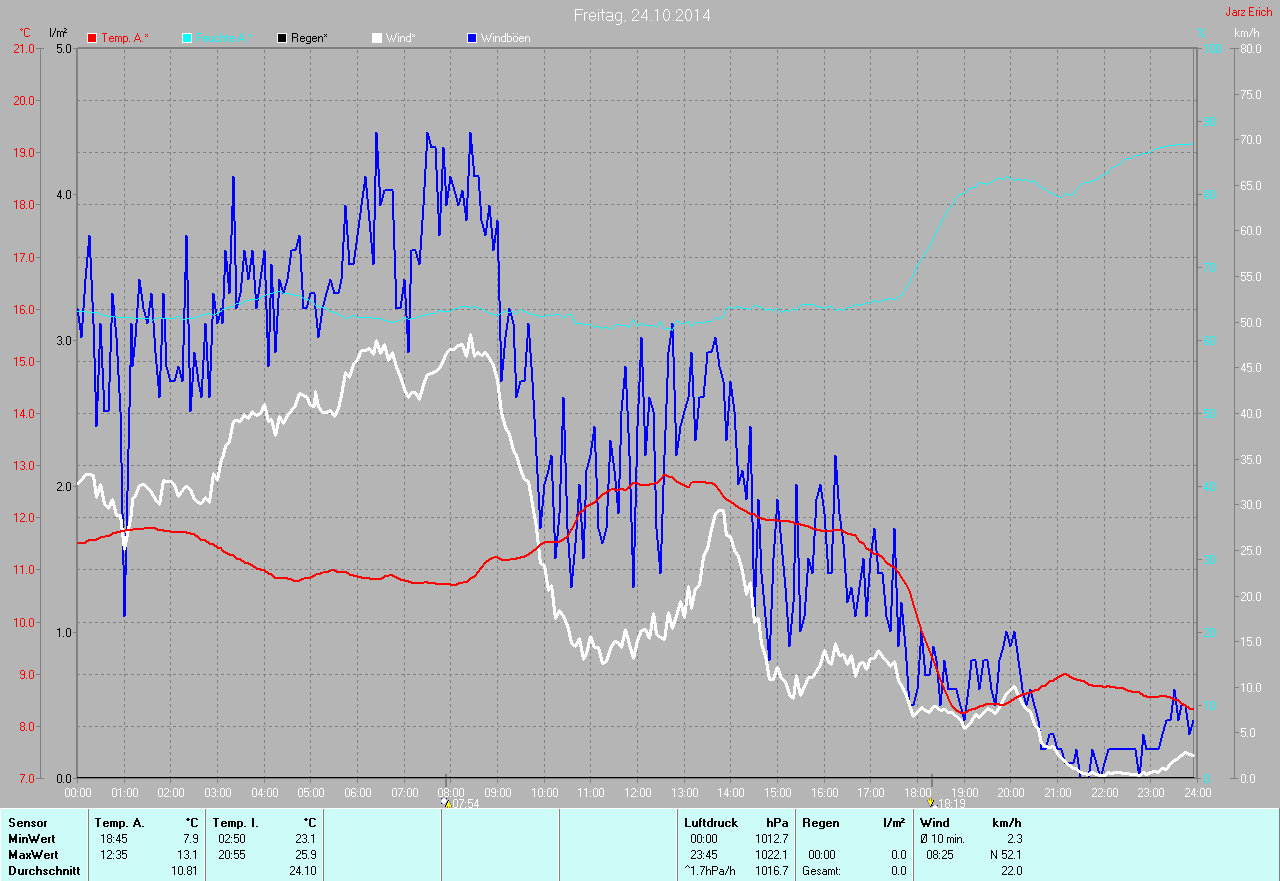Click the 'Temp. A.' table column header
The height and width of the screenshot is (881, 1280).
pos(119,823)
